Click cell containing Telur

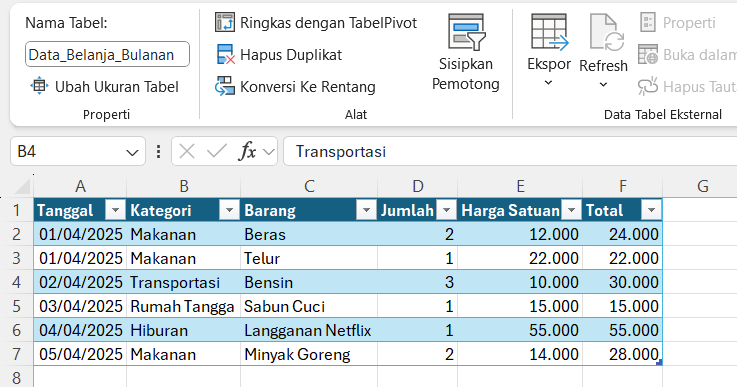point(309,258)
